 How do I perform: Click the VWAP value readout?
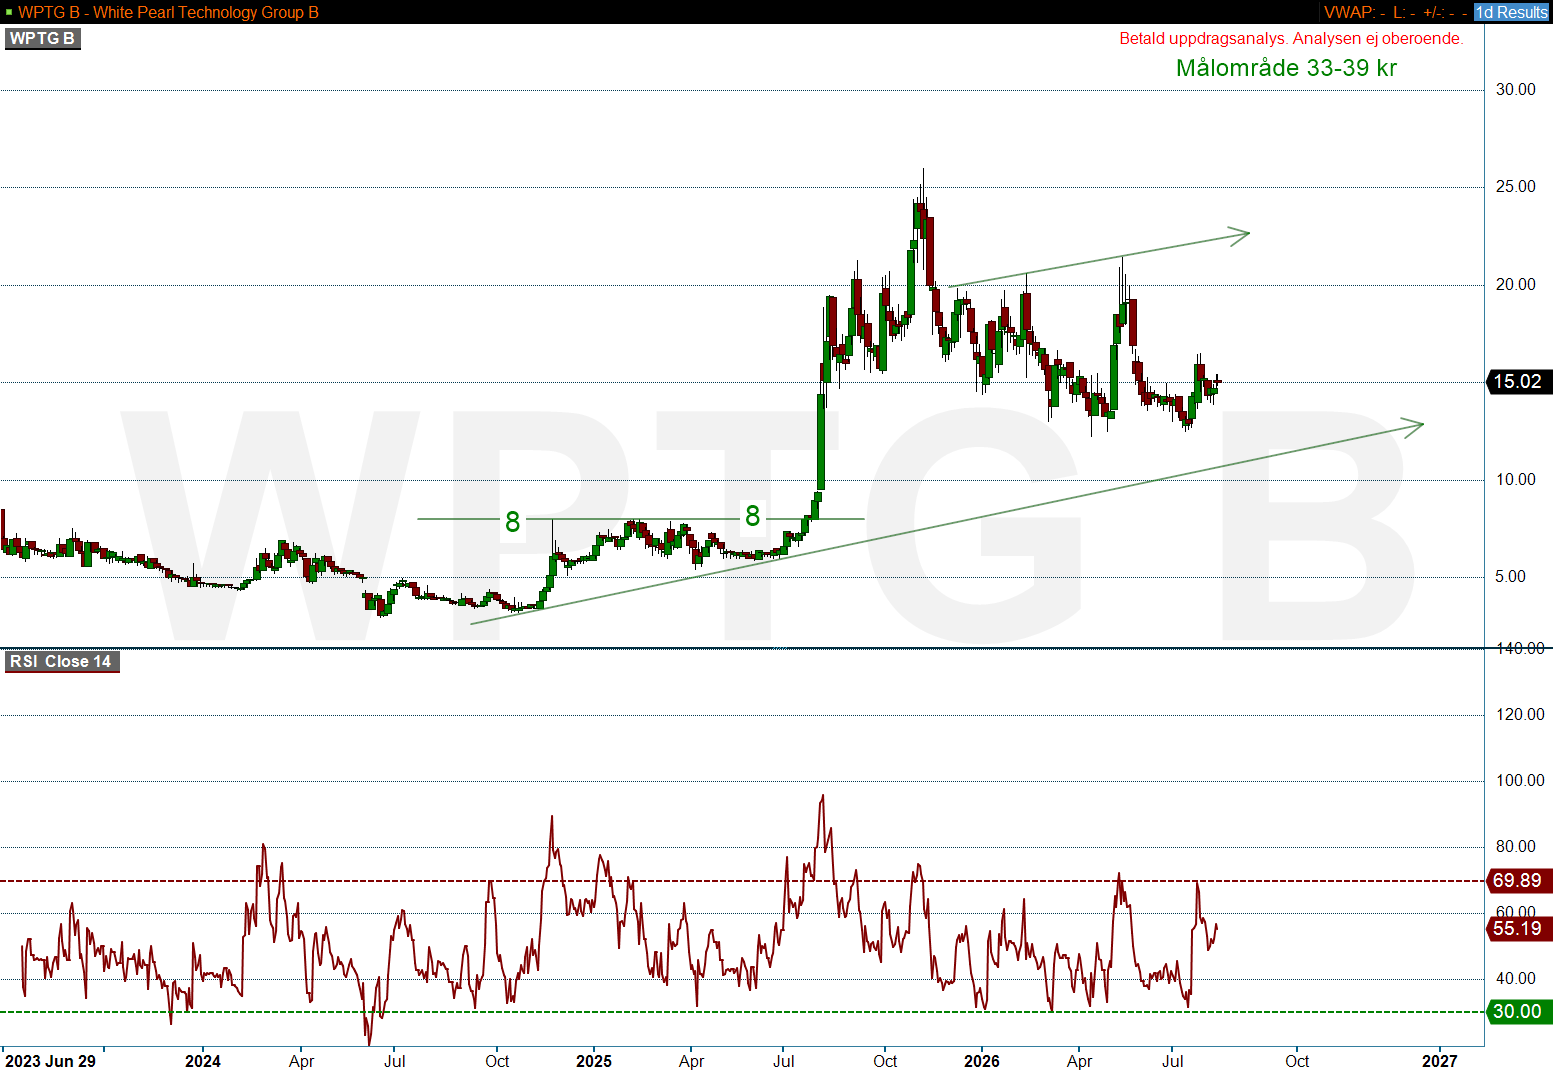[x=1355, y=12]
